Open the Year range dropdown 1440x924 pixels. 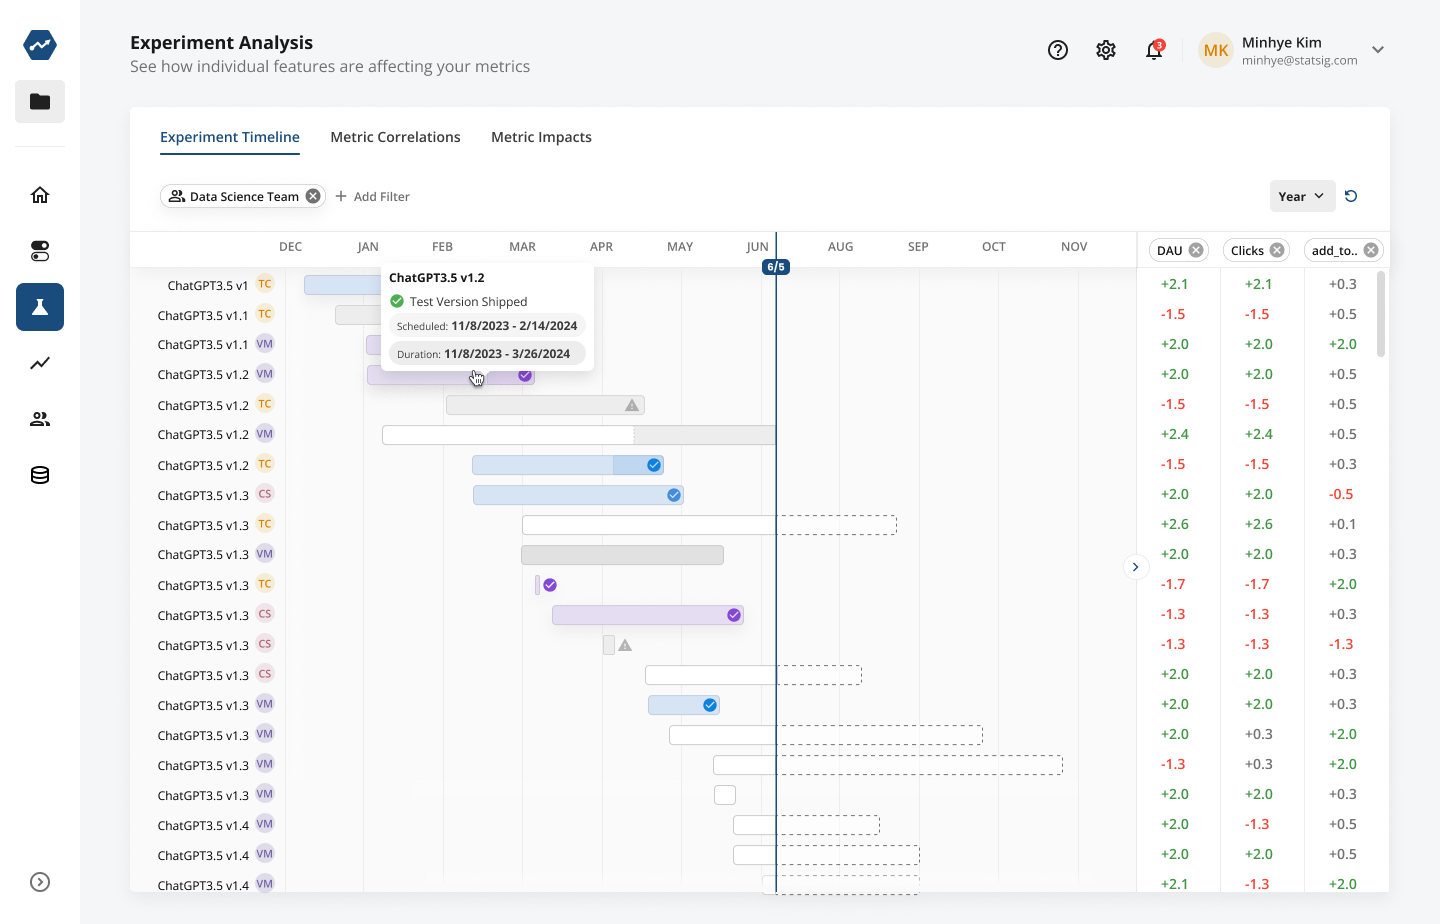coord(1301,196)
